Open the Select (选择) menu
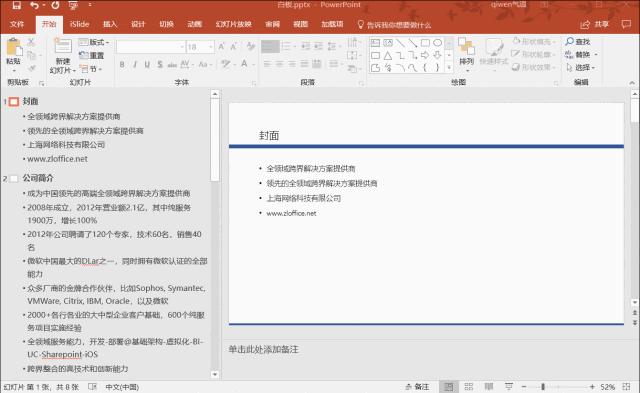 (580, 67)
